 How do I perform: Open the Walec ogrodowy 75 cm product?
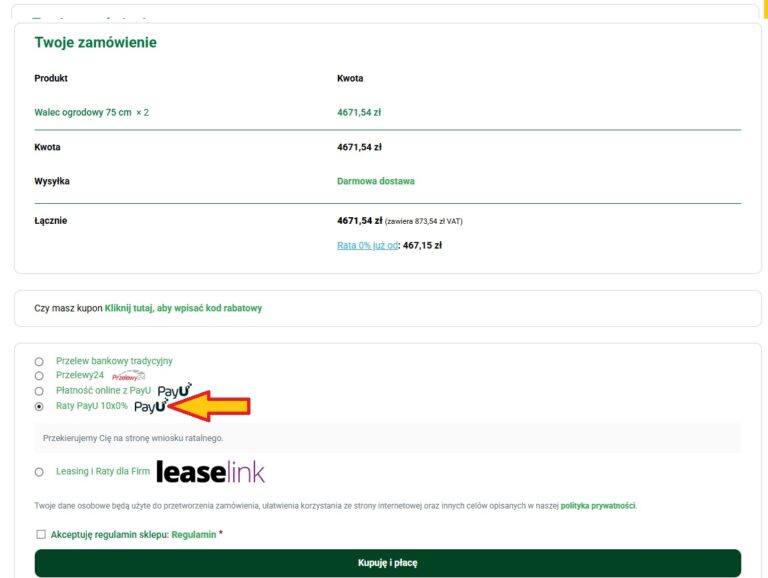tap(83, 112)
